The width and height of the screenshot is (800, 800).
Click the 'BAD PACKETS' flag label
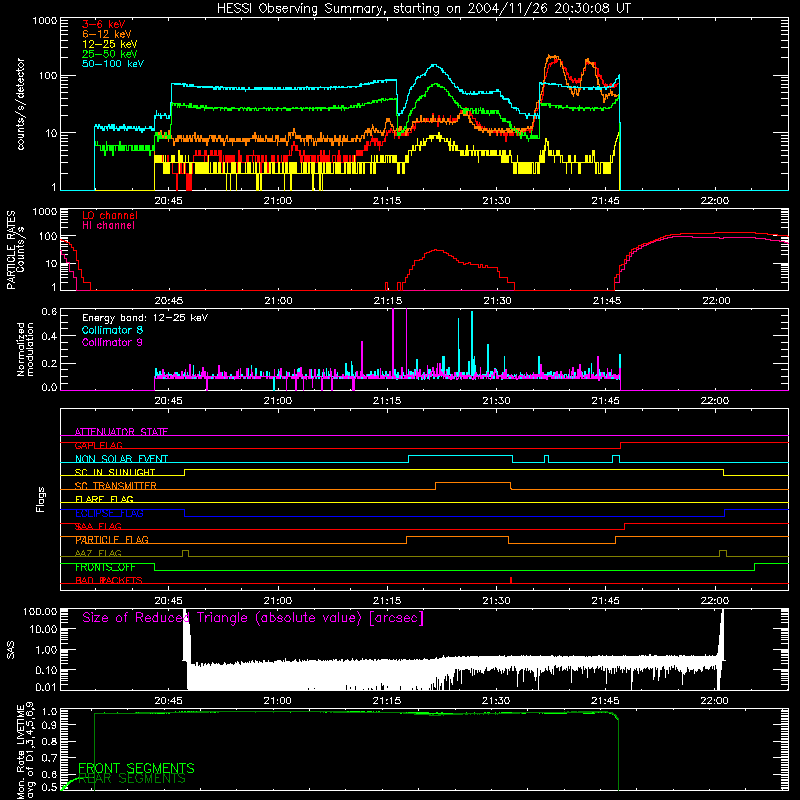tap(109, 581)
